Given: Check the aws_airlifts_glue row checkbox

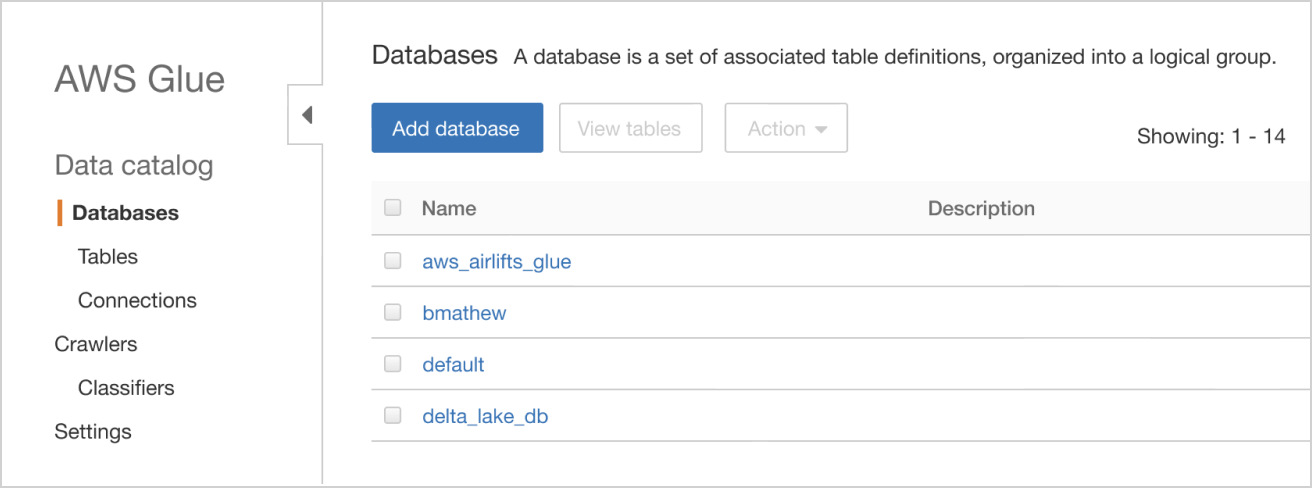Looking at the screenshot, I should 393,262.
